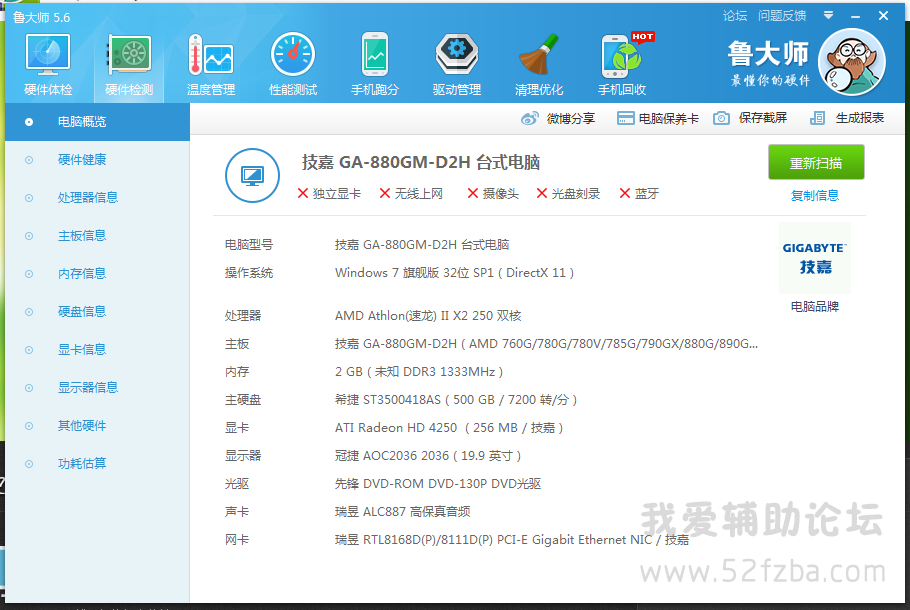910x610 pixels.
Task: Click the 复制信息 link
Action: coord(815,195)
